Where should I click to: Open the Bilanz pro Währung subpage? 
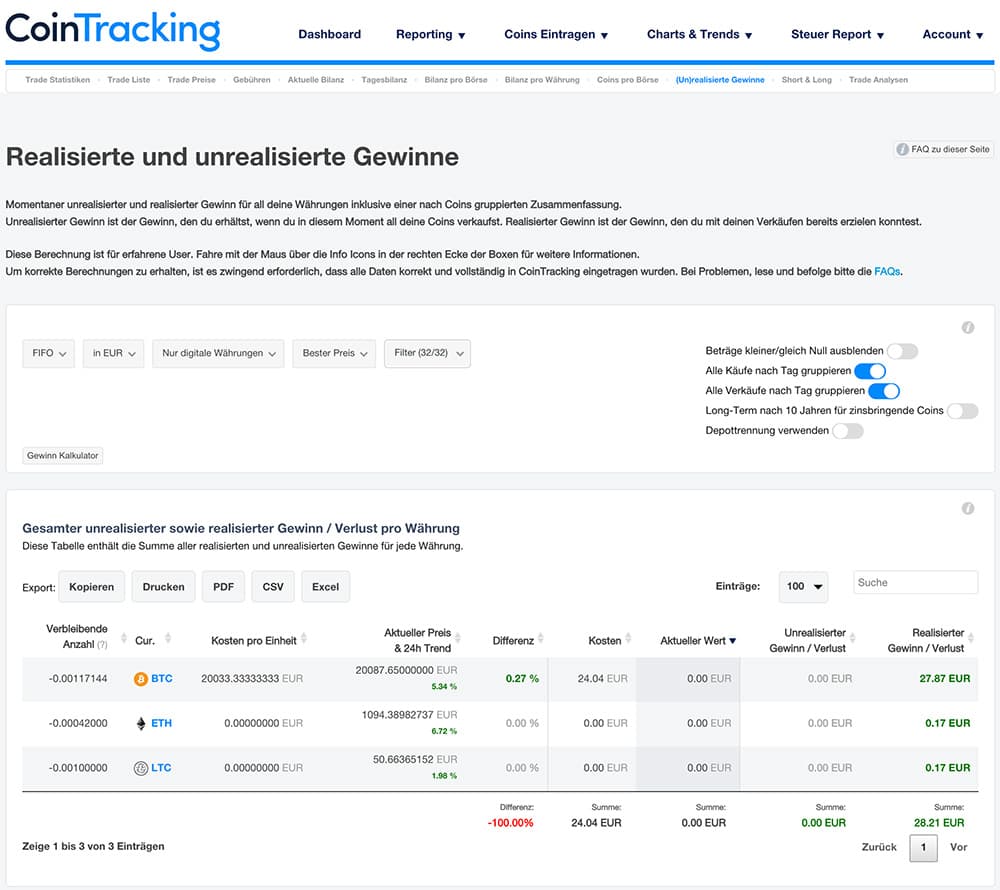[542, 80]
